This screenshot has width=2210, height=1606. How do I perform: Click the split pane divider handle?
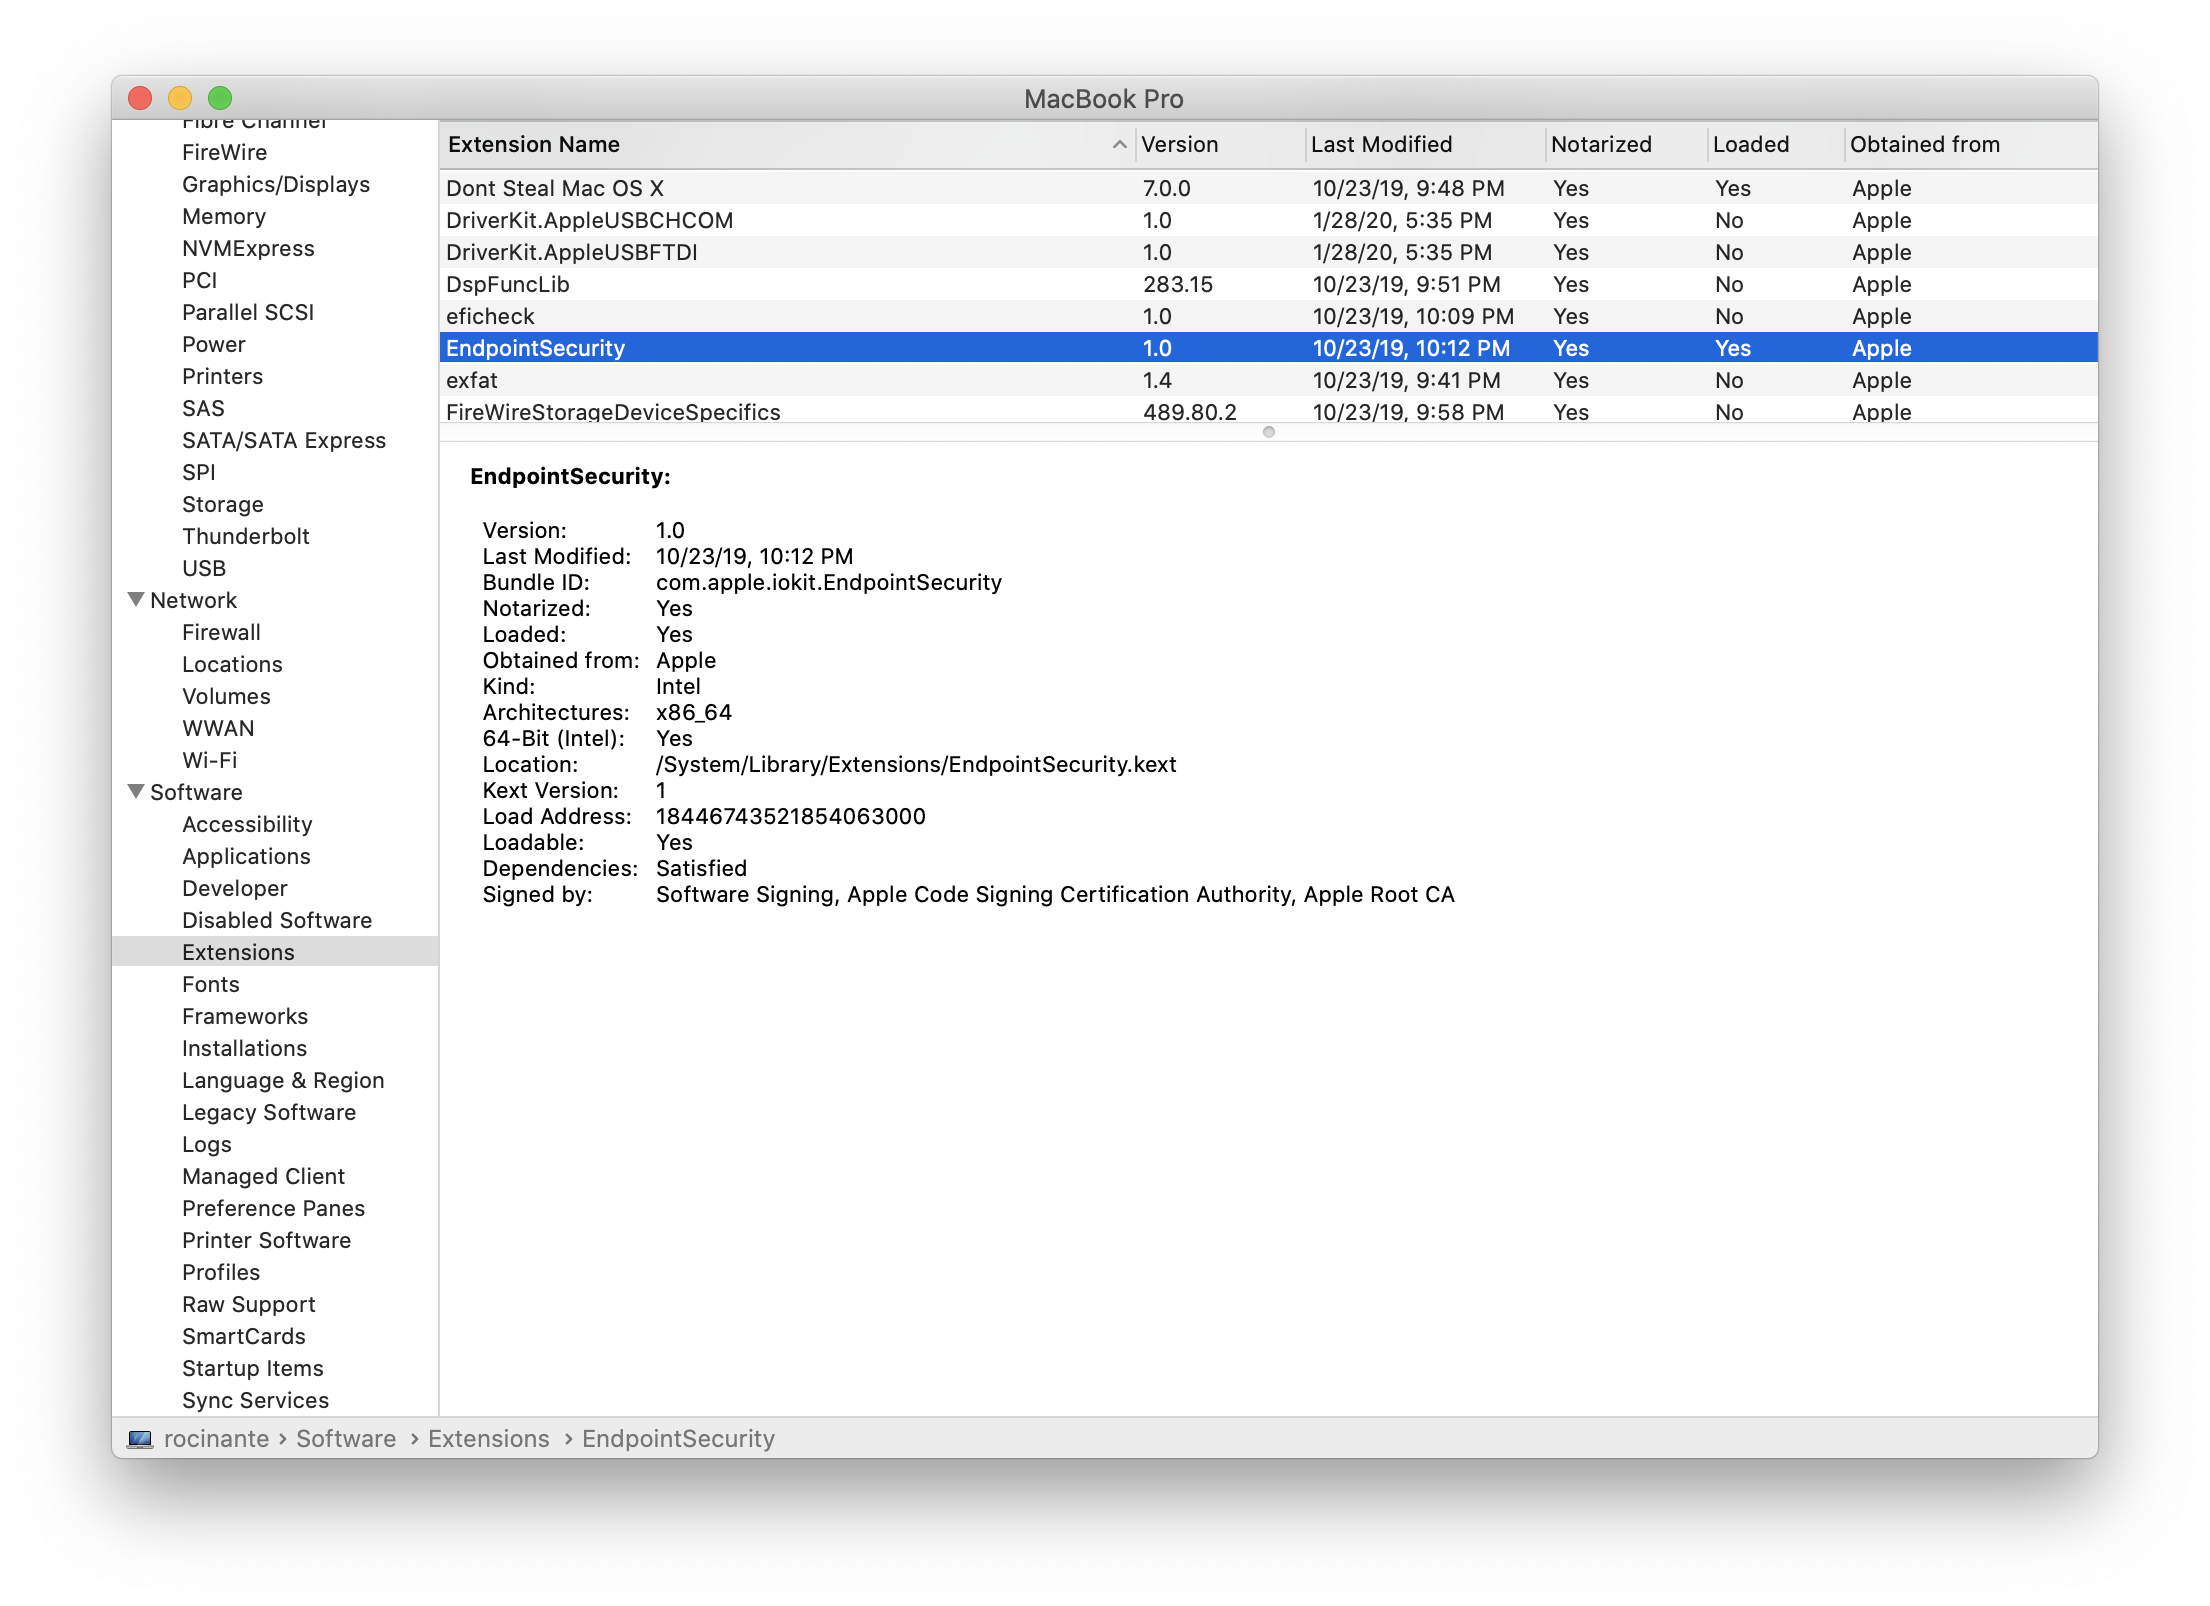[1268, 432]
